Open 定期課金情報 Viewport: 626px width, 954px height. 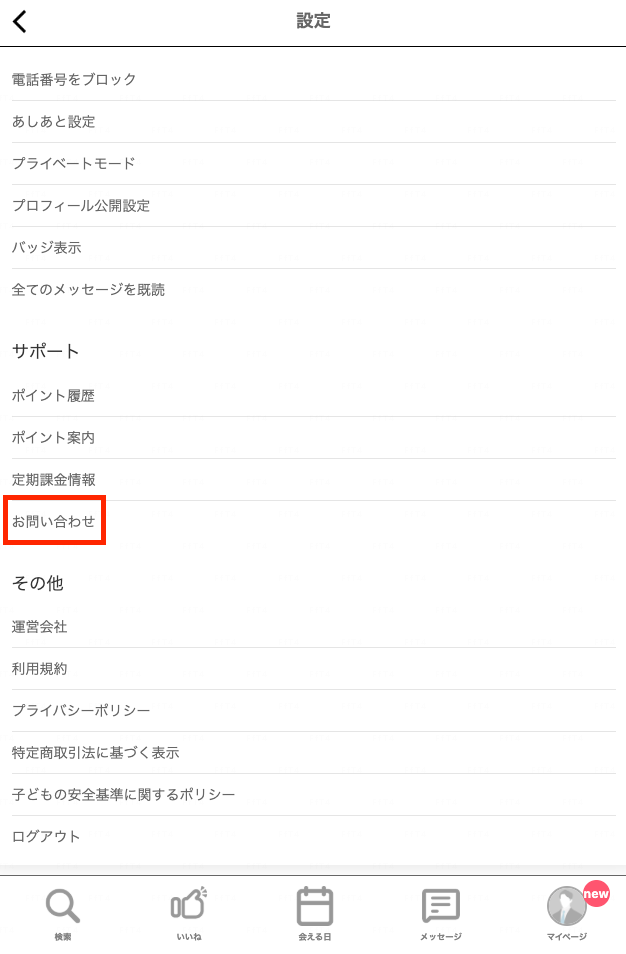click(x=314, y=480)
